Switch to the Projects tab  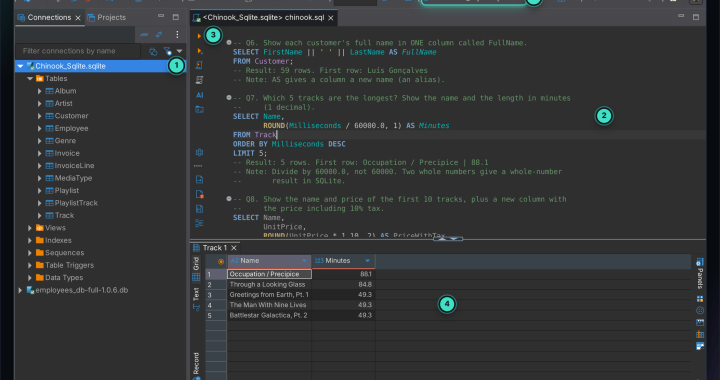pyautogui.click(x=107, y=17)
